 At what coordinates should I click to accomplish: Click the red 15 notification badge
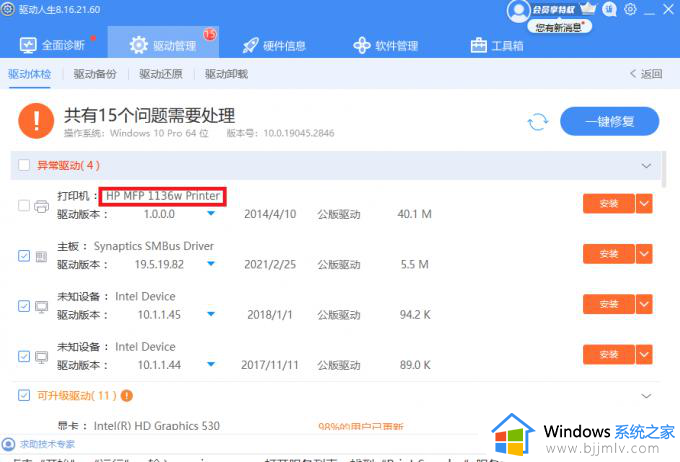click(x=210, y=34)
